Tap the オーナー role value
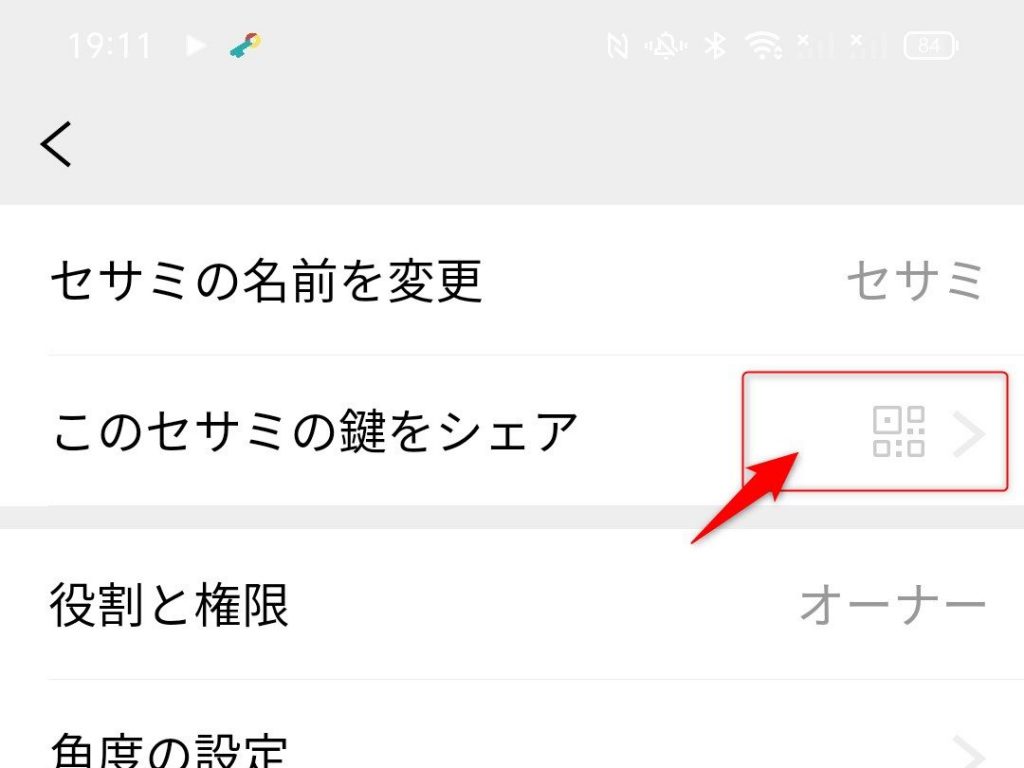This screenshot has width=1024, height=768. coord(893,605)
